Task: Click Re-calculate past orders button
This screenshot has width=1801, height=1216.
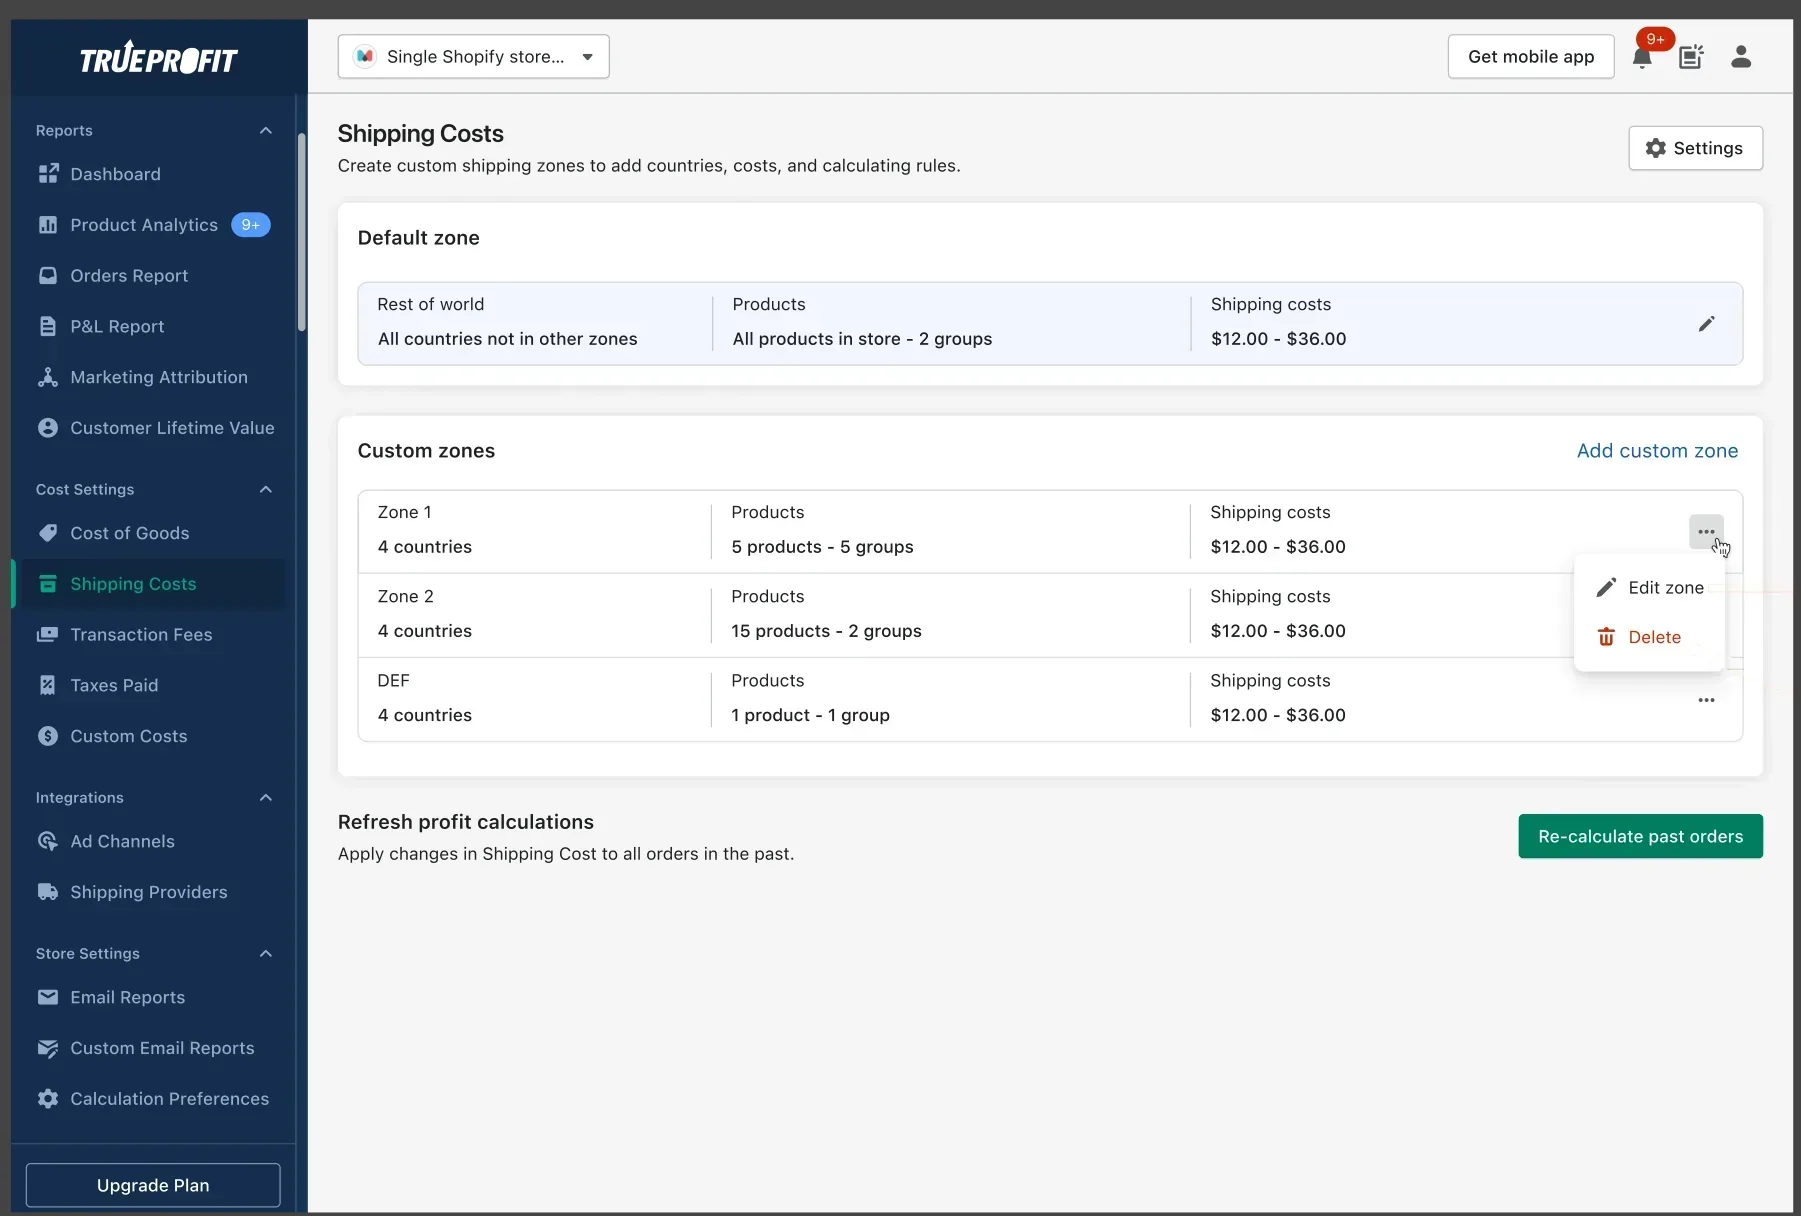Action: (x=1640, y=836)
